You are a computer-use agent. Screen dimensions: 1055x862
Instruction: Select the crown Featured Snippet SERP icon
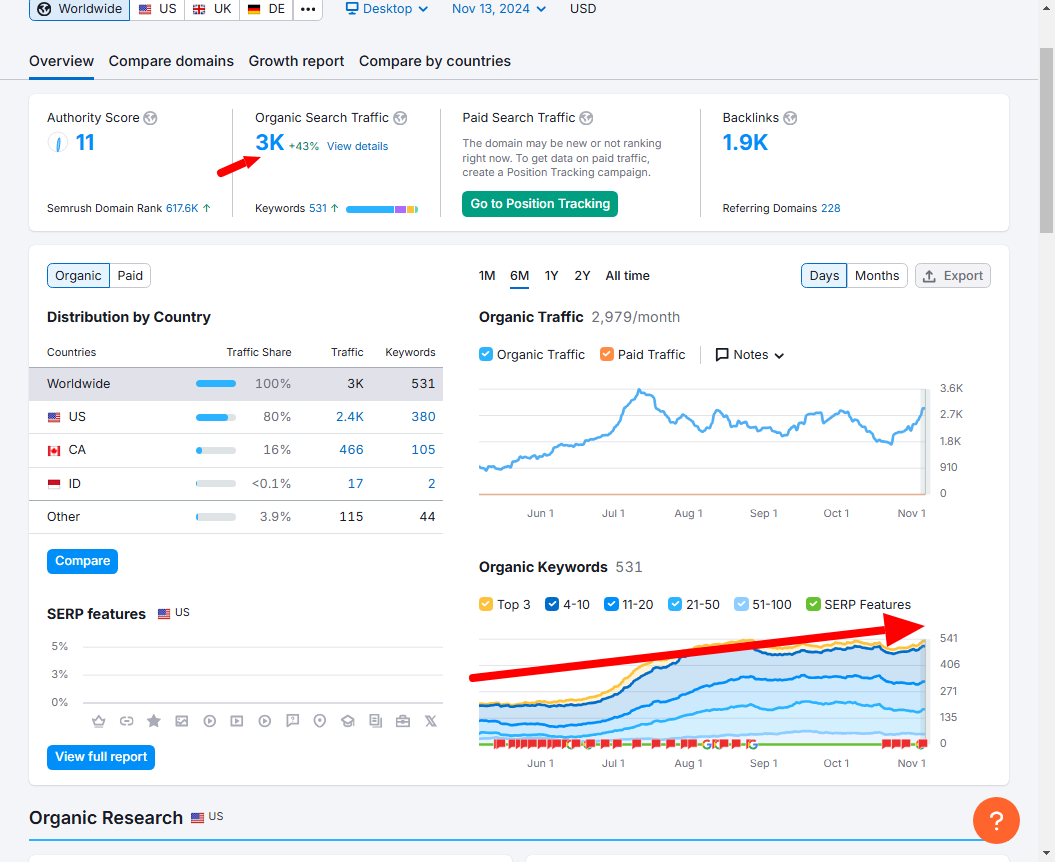click(99, 721)
